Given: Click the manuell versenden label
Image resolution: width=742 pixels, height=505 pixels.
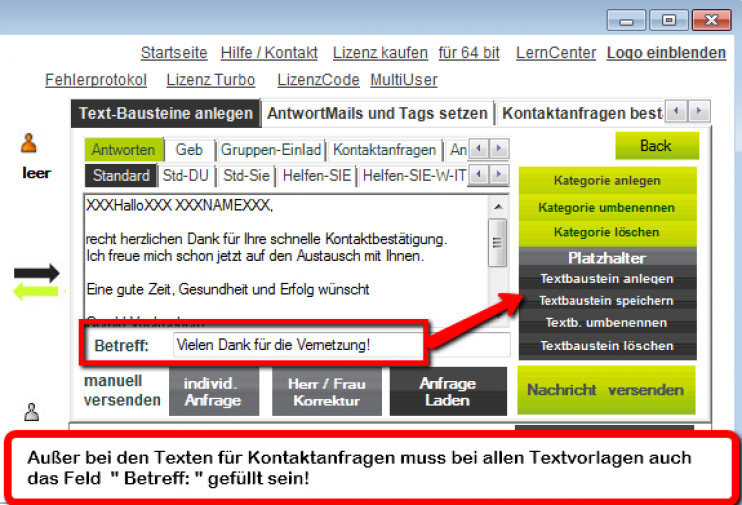Looking at the screenshot, I should (122, 390).
